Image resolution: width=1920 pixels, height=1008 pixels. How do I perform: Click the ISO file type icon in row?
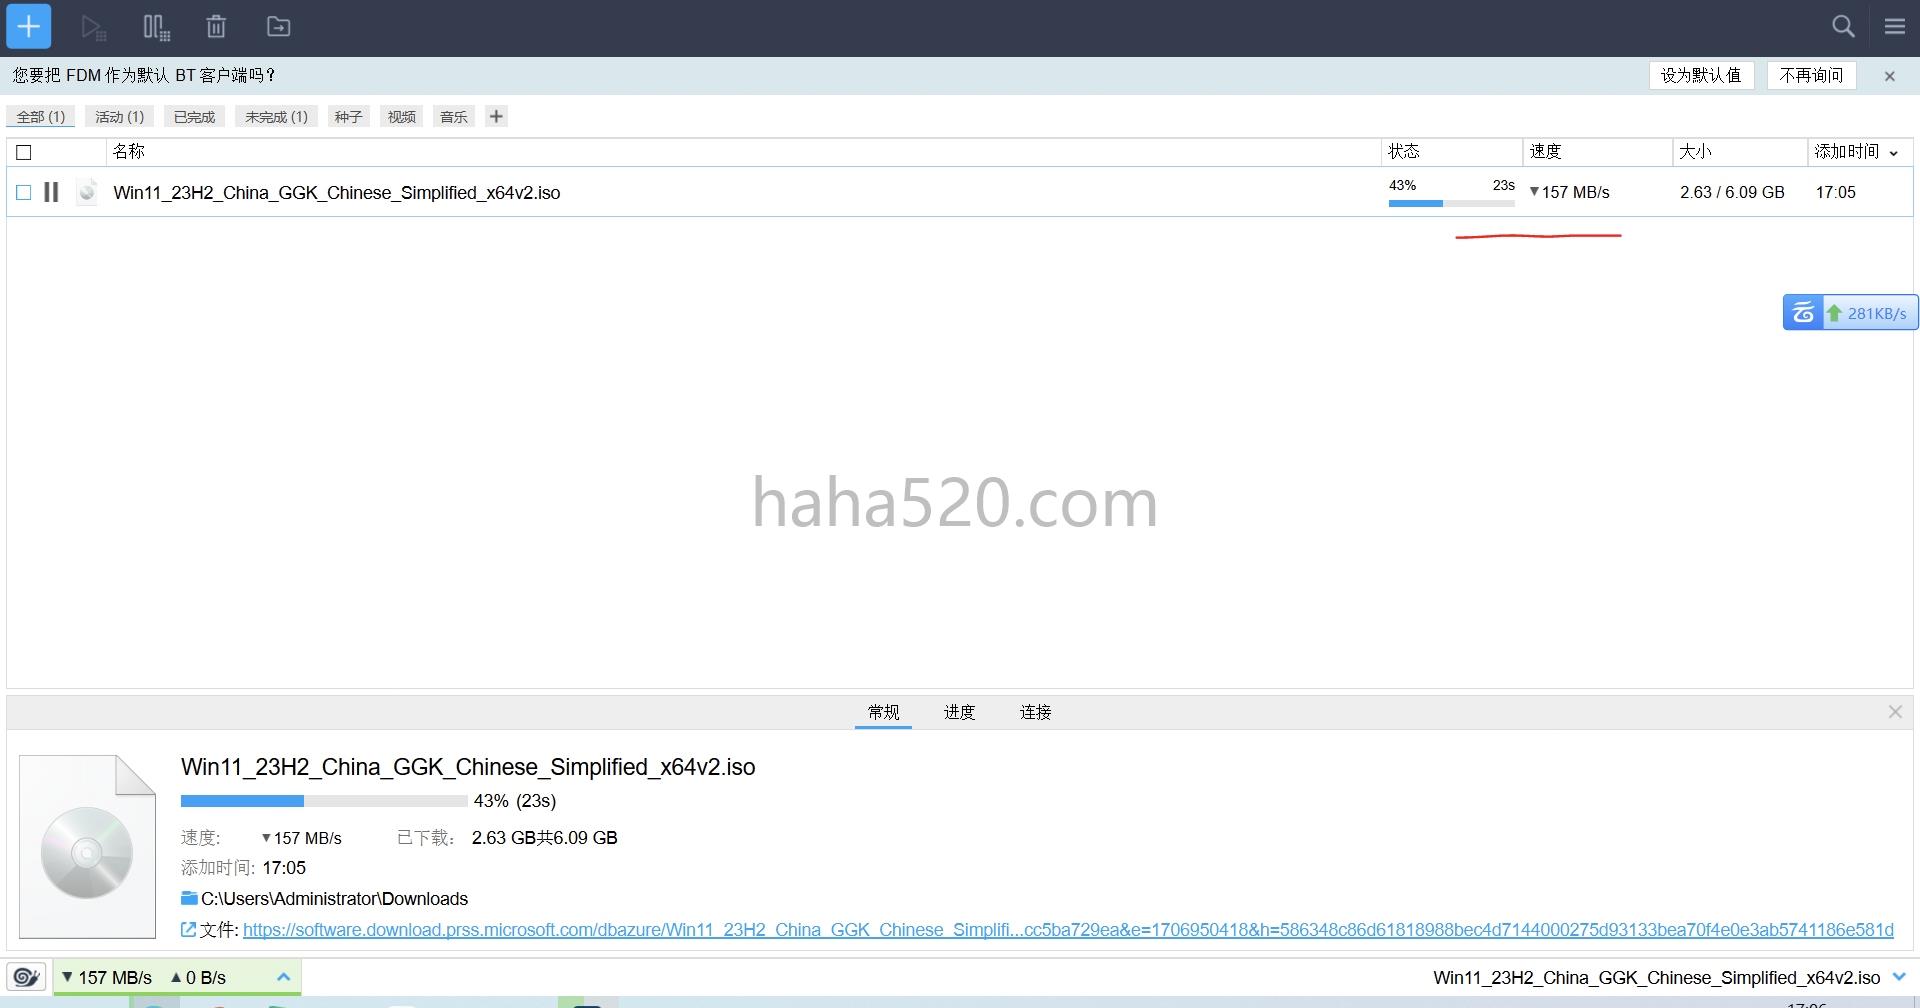(x=87, y=191)
